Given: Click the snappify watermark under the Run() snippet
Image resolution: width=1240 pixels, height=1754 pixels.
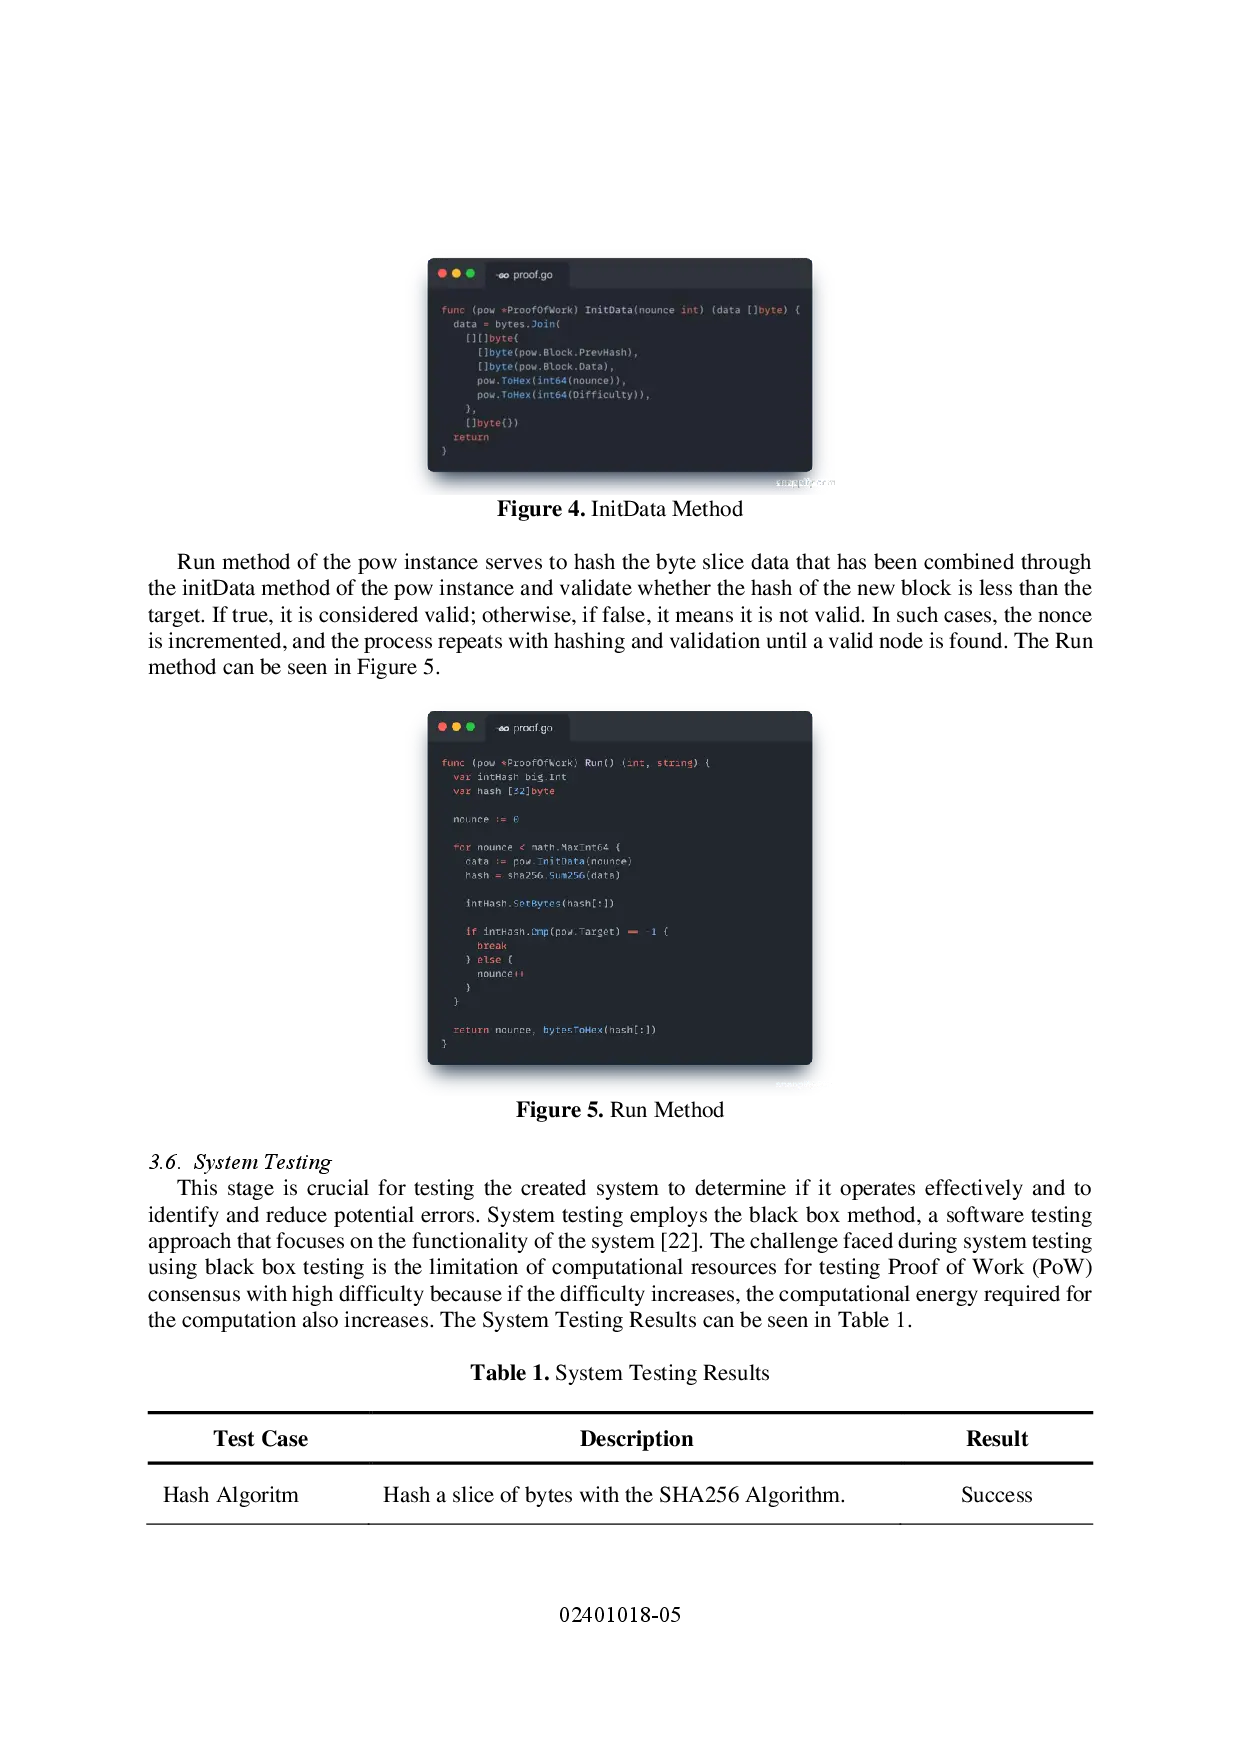Looking at the screenshot, I should click(x=800, y=1084).
